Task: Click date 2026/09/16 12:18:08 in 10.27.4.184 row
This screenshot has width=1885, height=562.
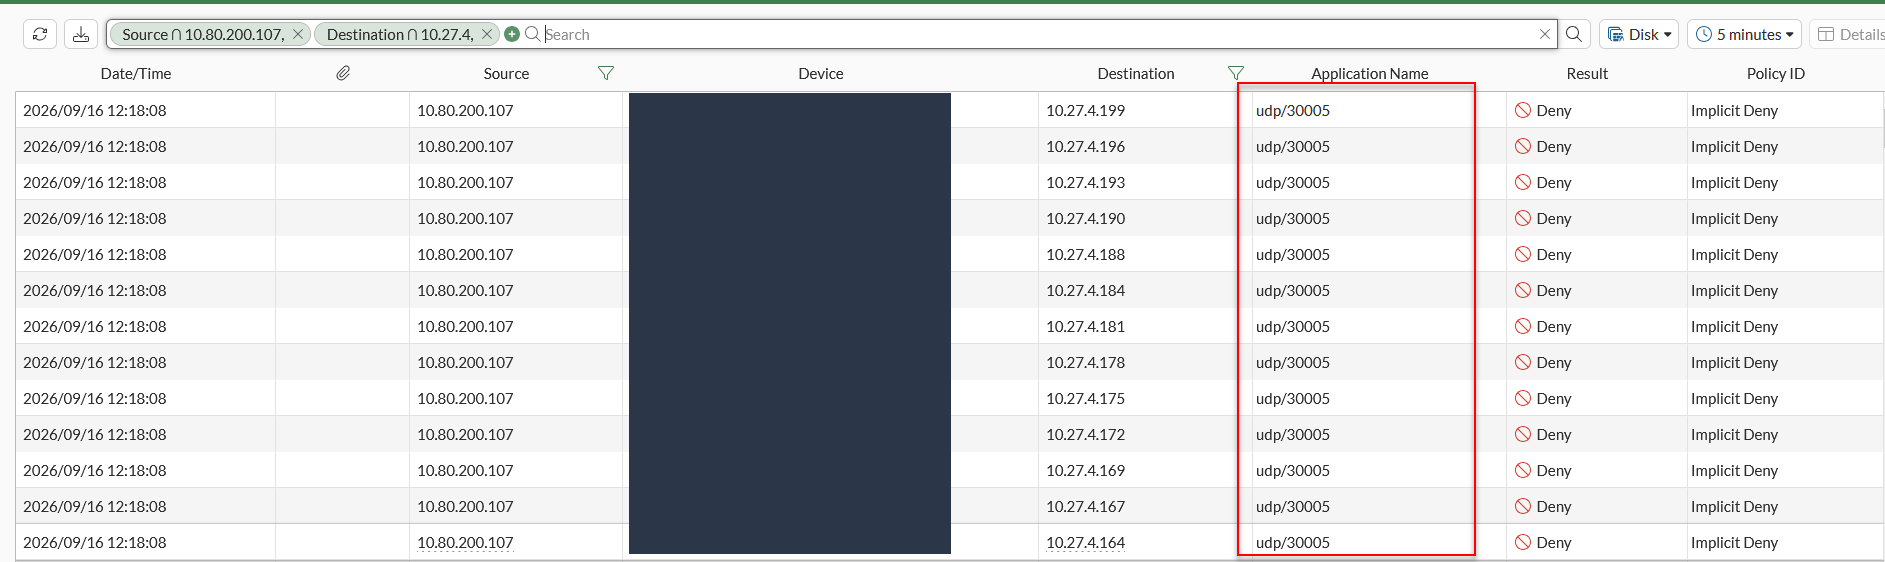Action: click(95, 290)
